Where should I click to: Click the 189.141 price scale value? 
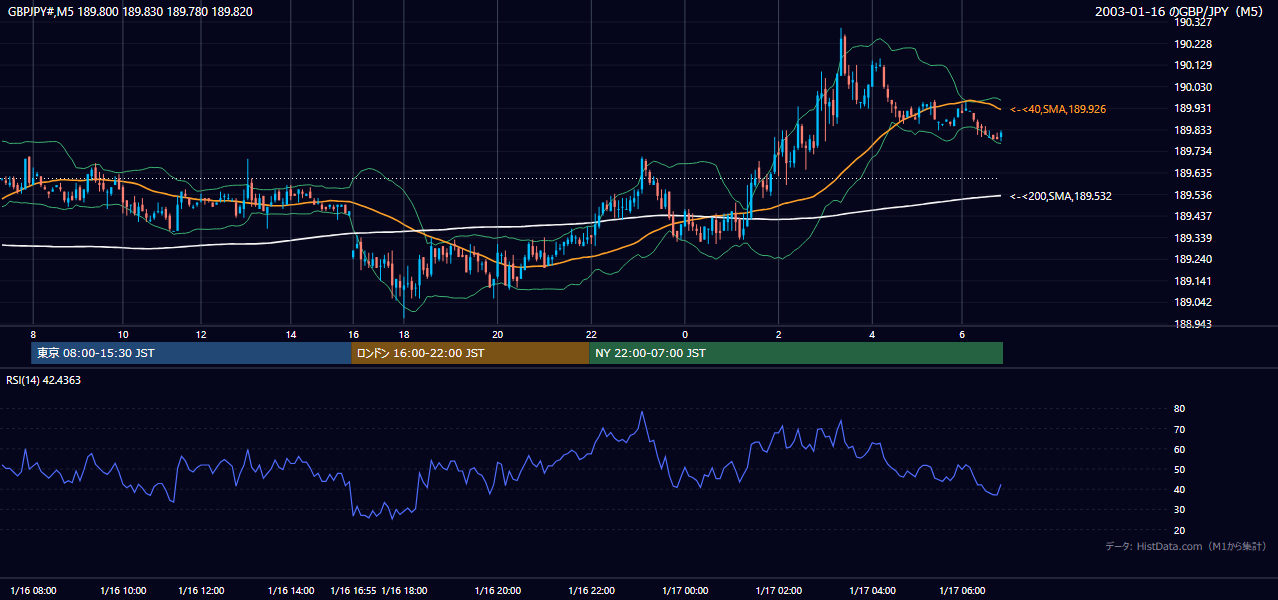[x=1193, y=281]
